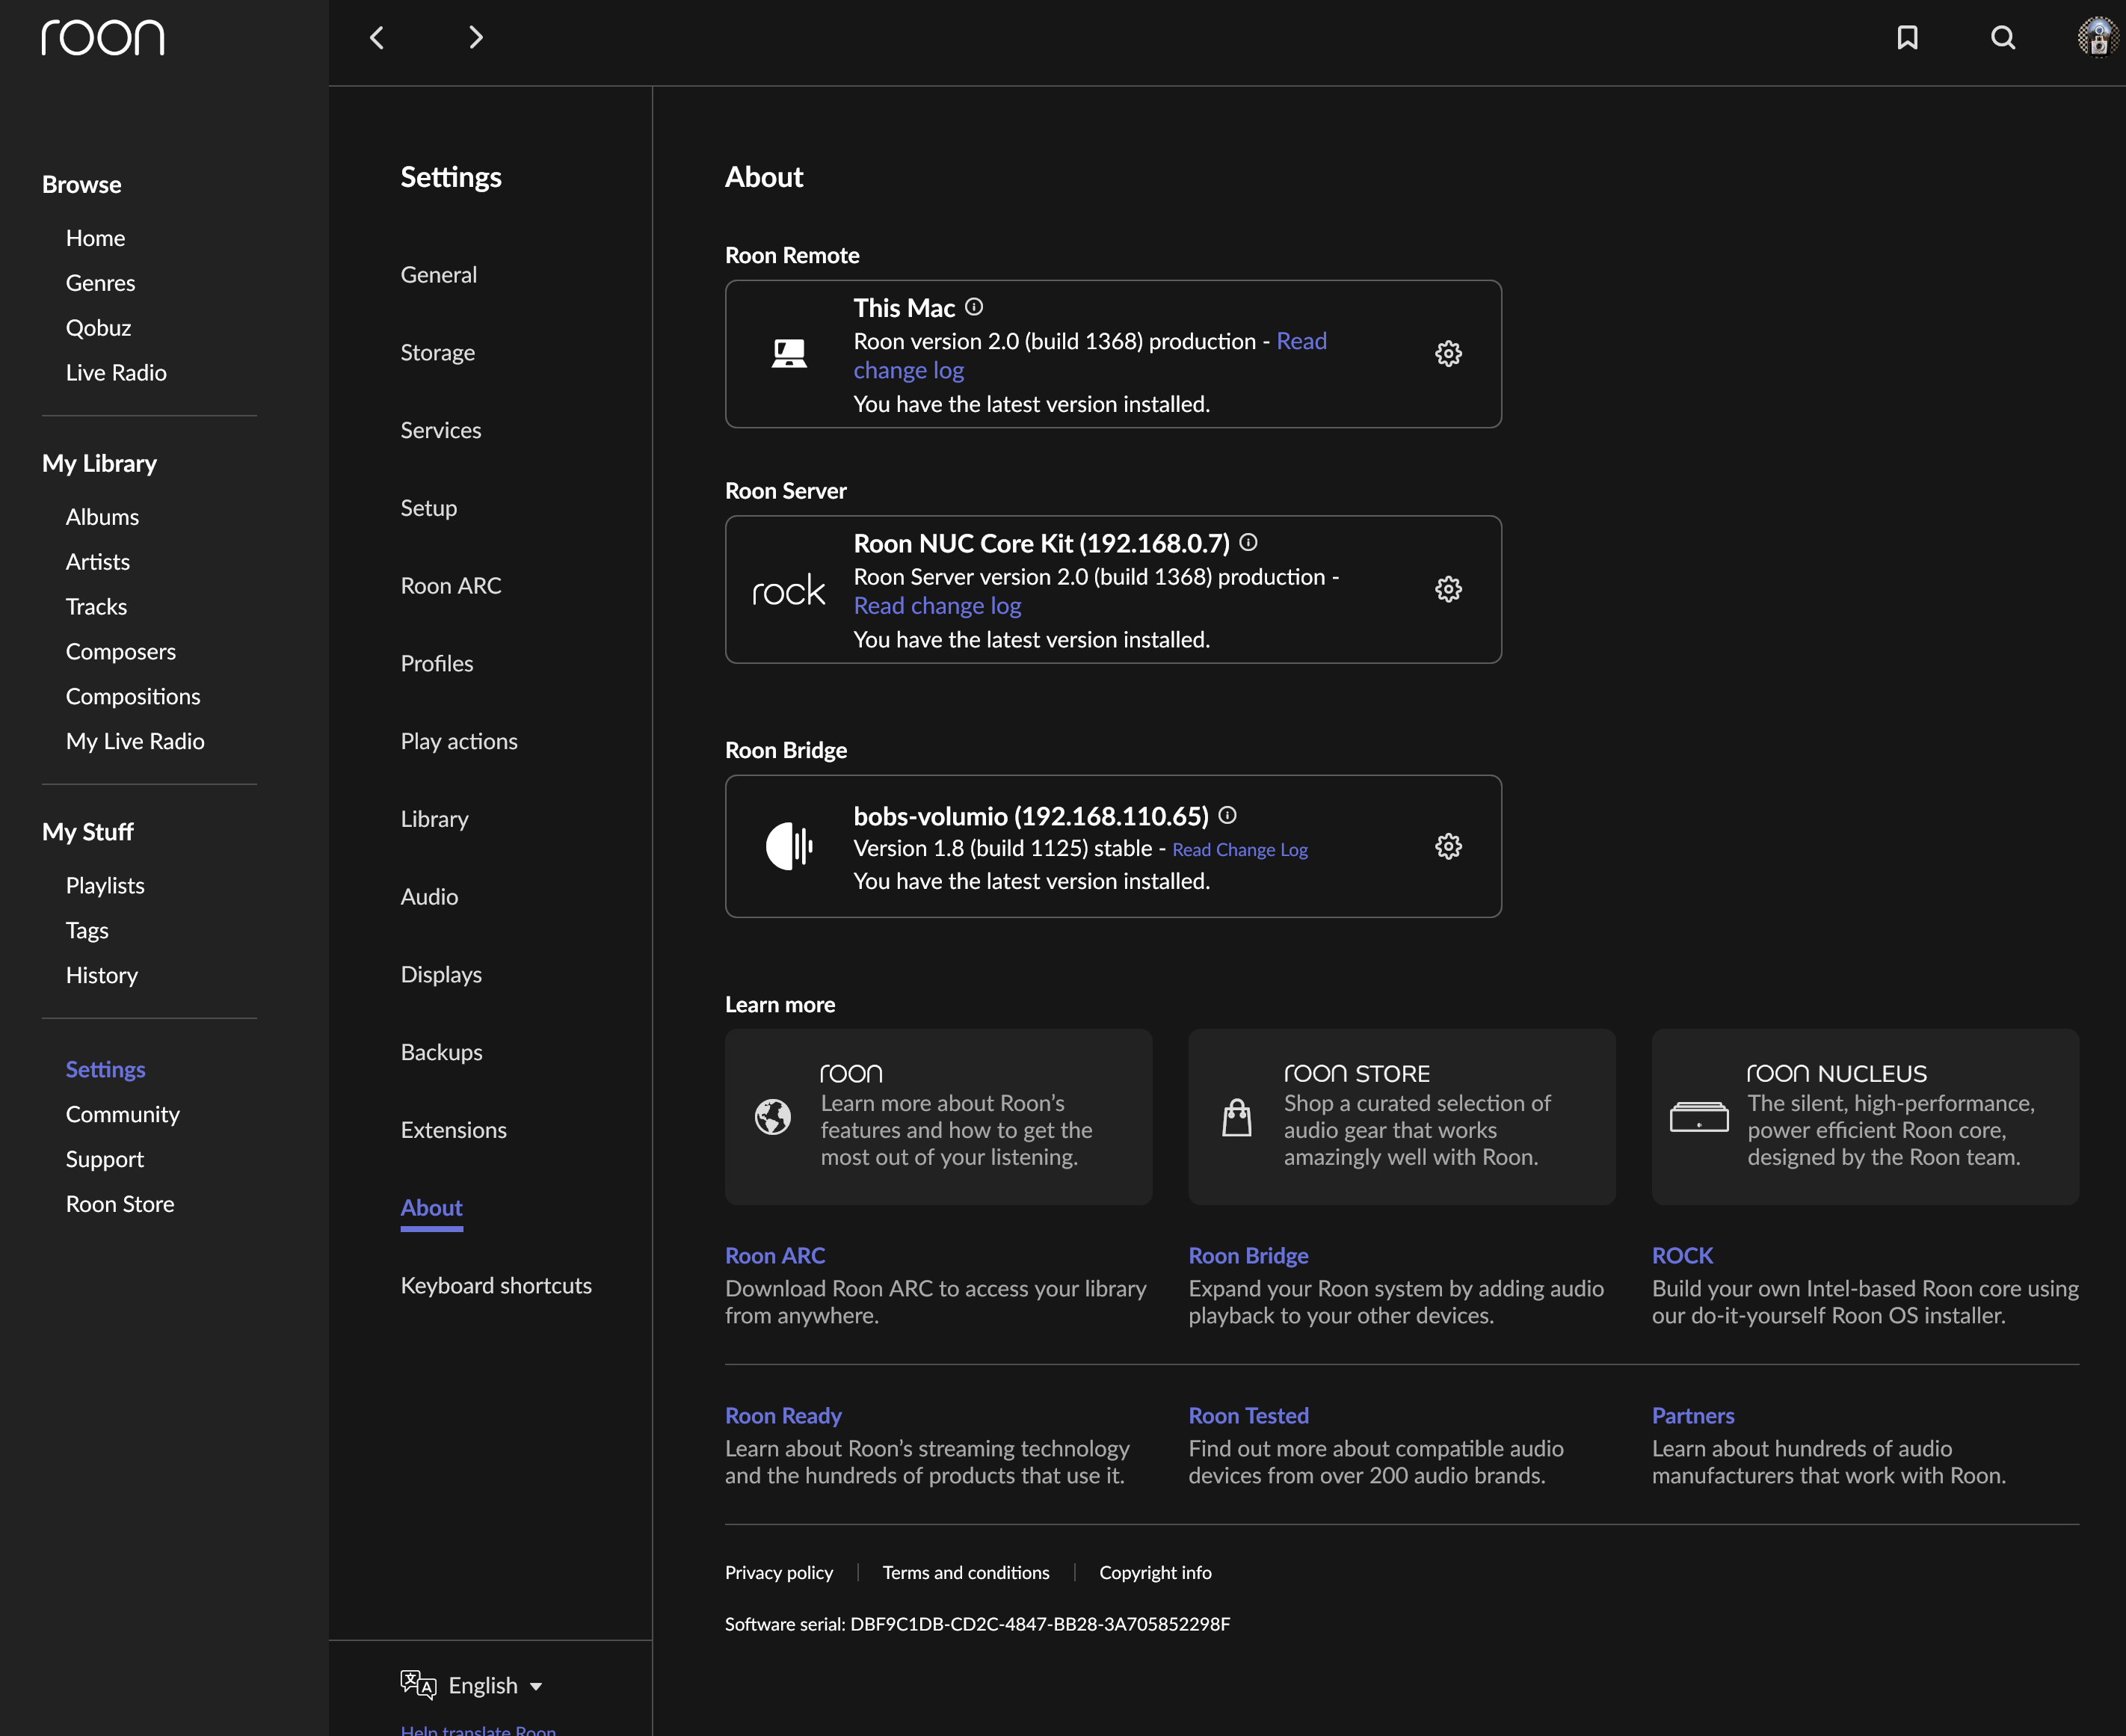Go back with the left arrow
The width and height of the screenshot is (2126, 1736).
377,38
